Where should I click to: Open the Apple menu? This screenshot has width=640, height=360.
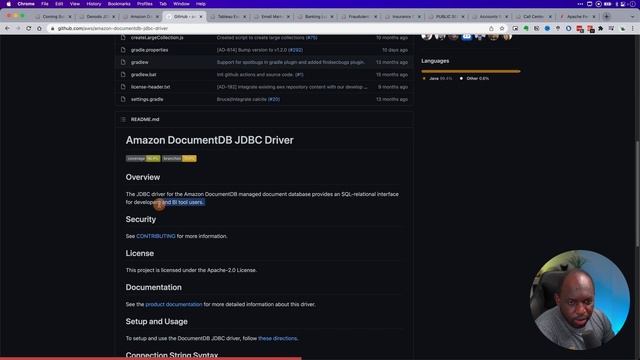tap(9, 4)
